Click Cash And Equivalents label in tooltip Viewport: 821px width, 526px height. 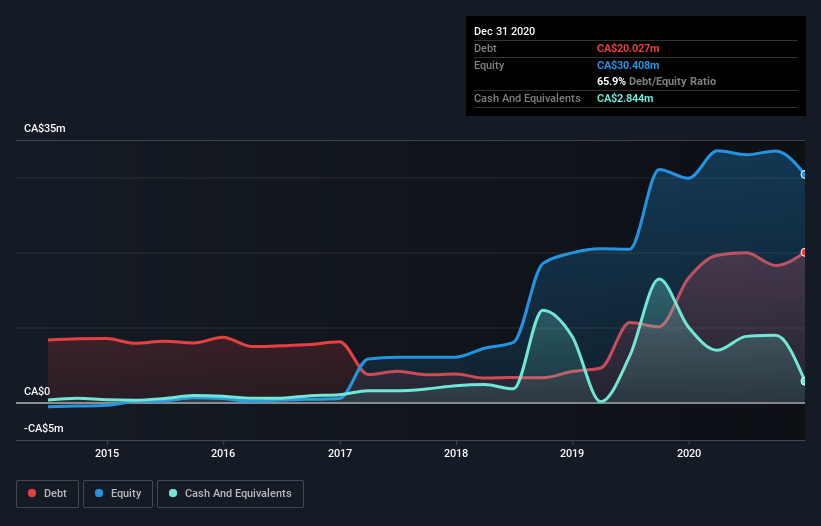pos(527,98)
